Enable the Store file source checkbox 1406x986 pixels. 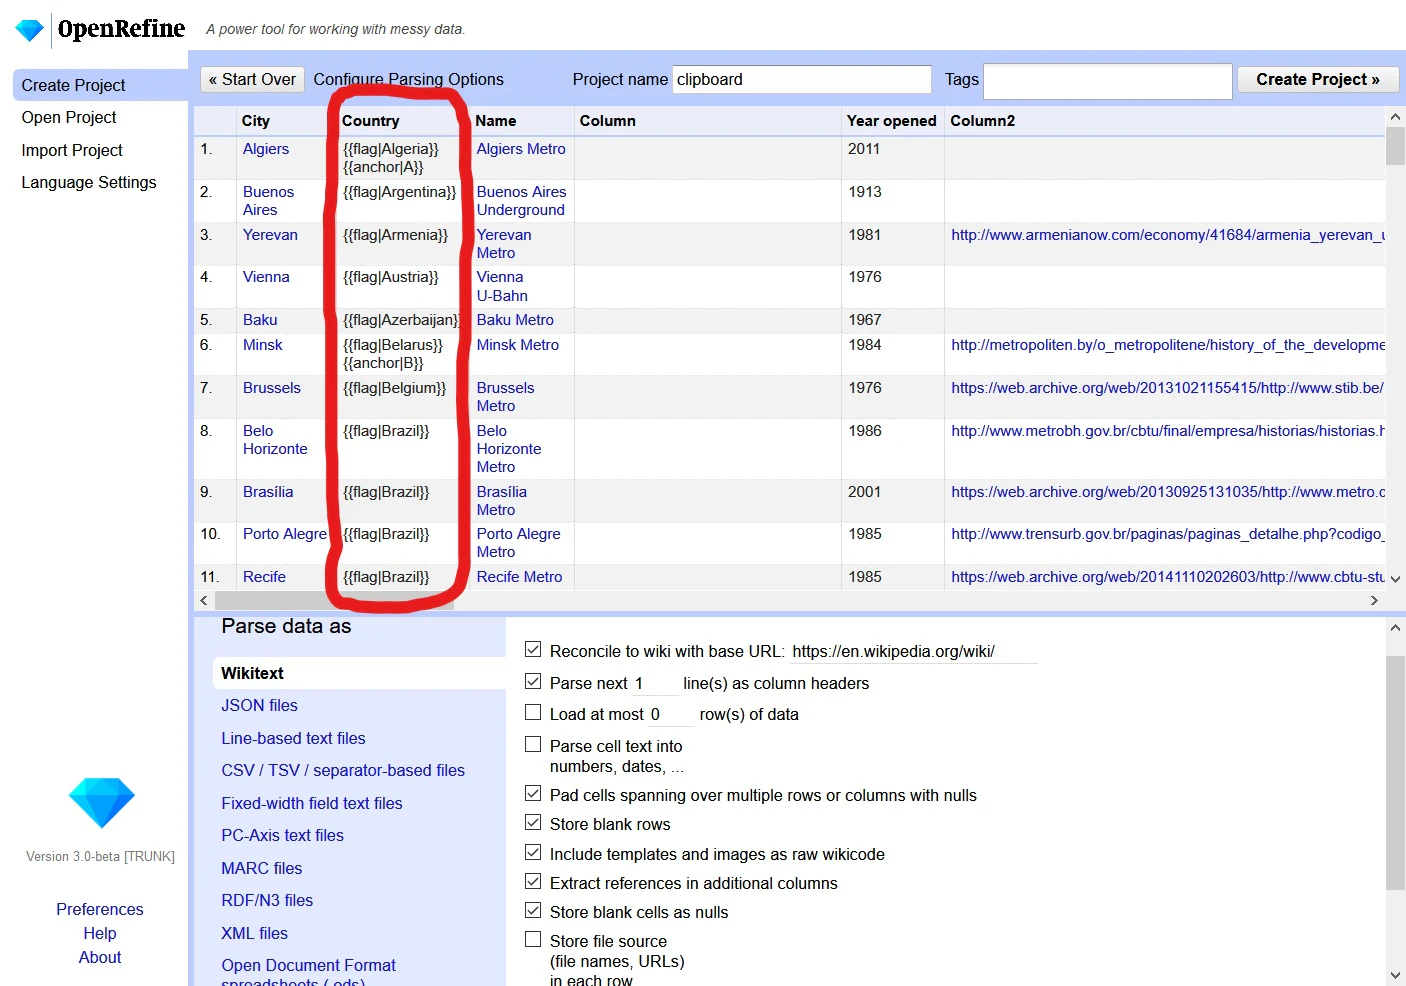(x=533, y=940)
